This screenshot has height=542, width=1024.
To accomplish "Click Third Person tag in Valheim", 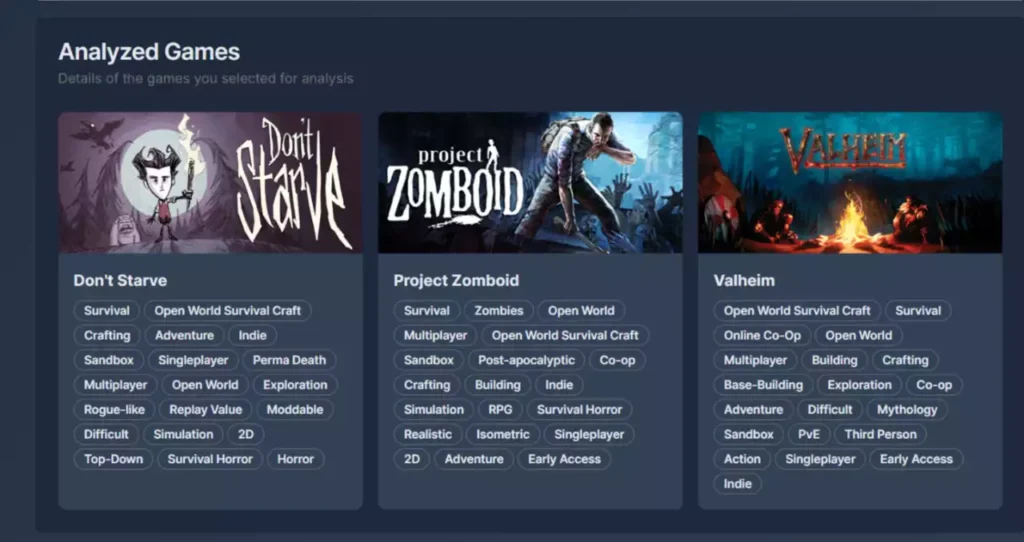I will click(x=880, y=434).
